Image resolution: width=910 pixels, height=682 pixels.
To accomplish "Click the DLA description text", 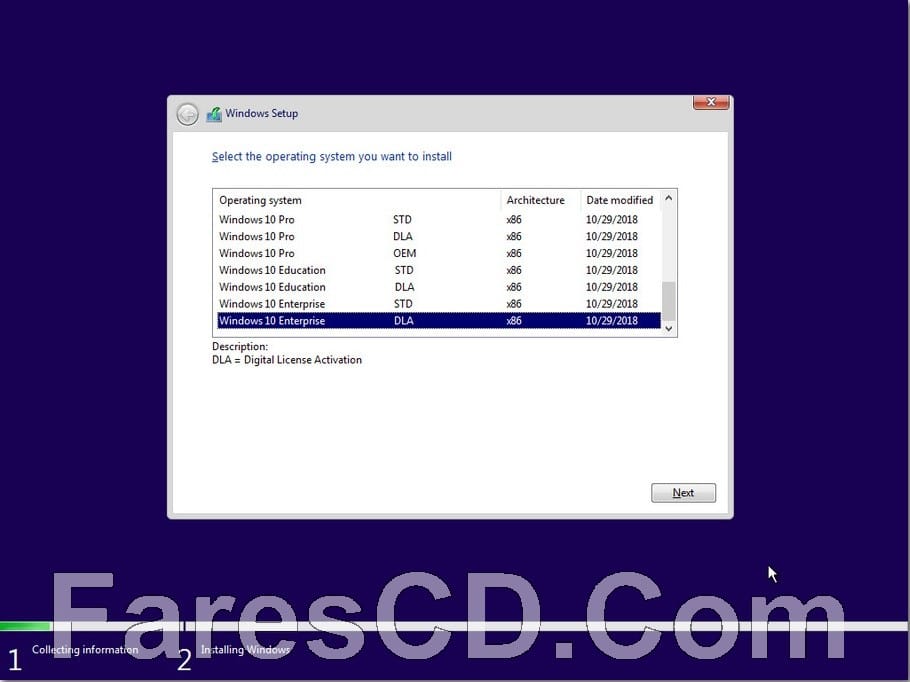I will (287, 360).
